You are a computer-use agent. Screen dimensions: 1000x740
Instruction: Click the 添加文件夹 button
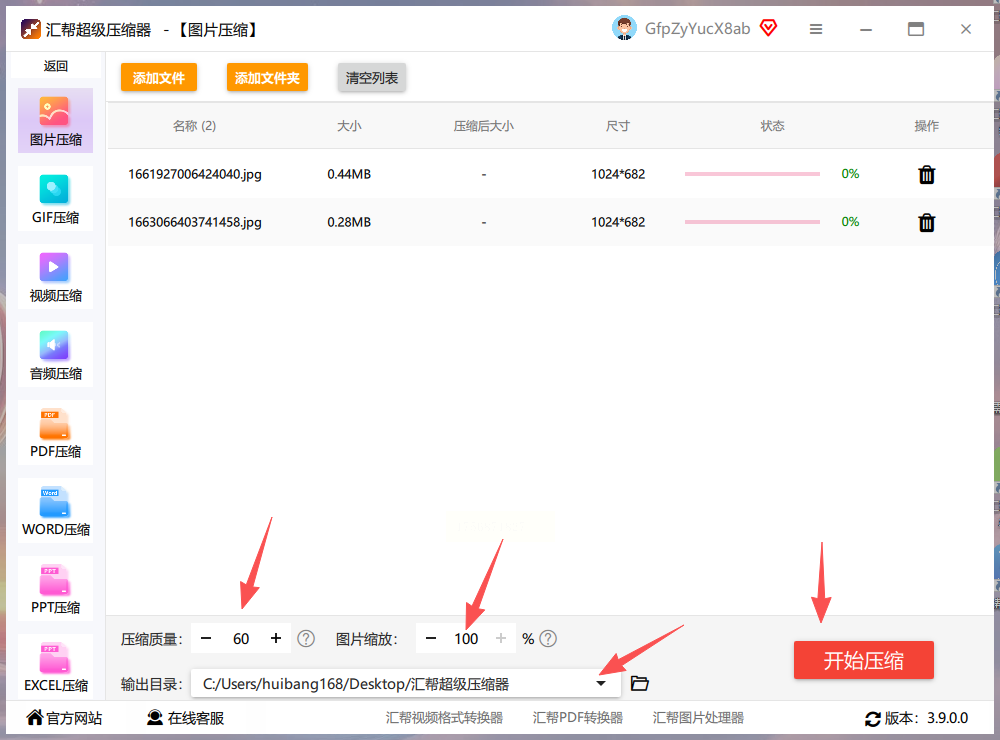click(x=267, y=78)
